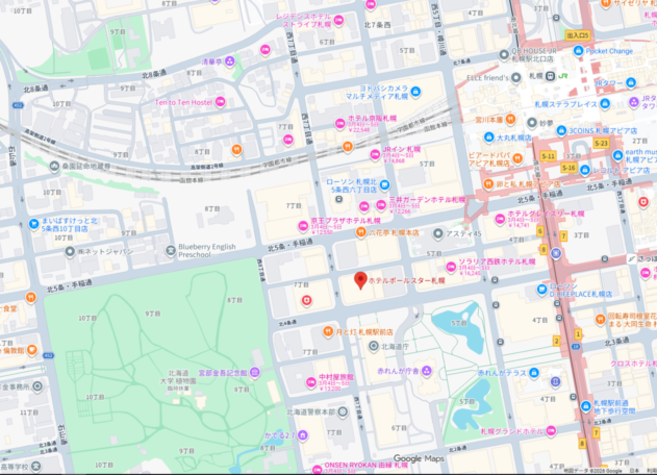Select the Ten to Ten Hostel hotel marker
Viewport: 657px width, 475px height.
pos(220,101)
